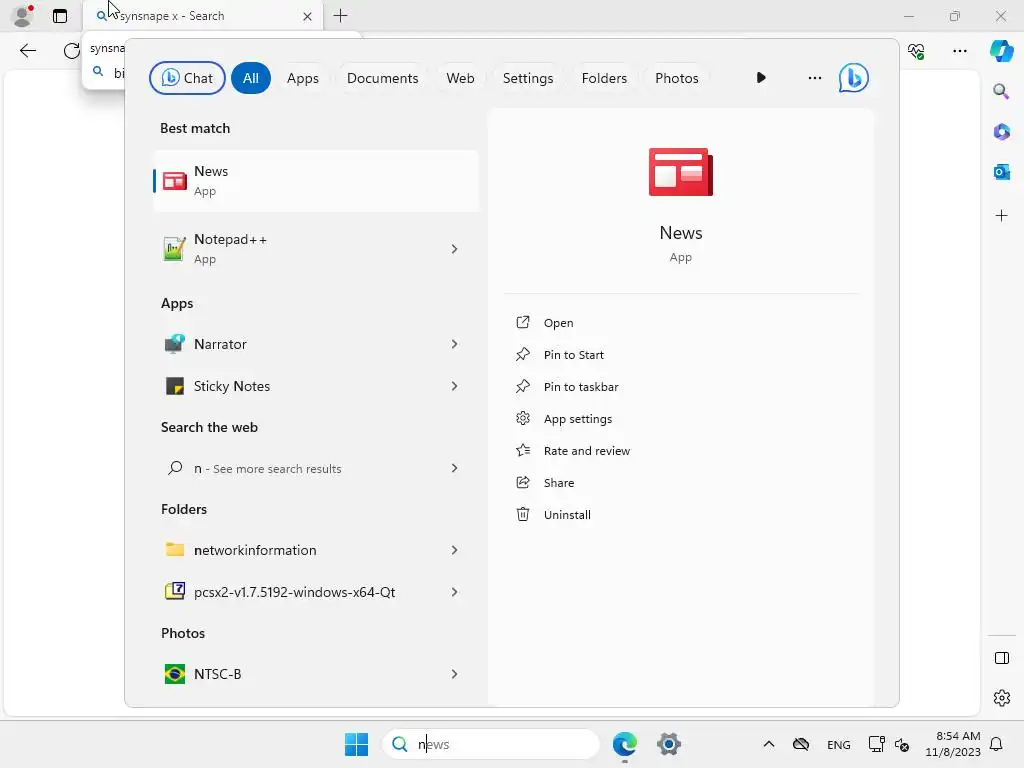Open the Copilot sidebar icon
The image size is (1024, 768).
[x=1001, y=51]
